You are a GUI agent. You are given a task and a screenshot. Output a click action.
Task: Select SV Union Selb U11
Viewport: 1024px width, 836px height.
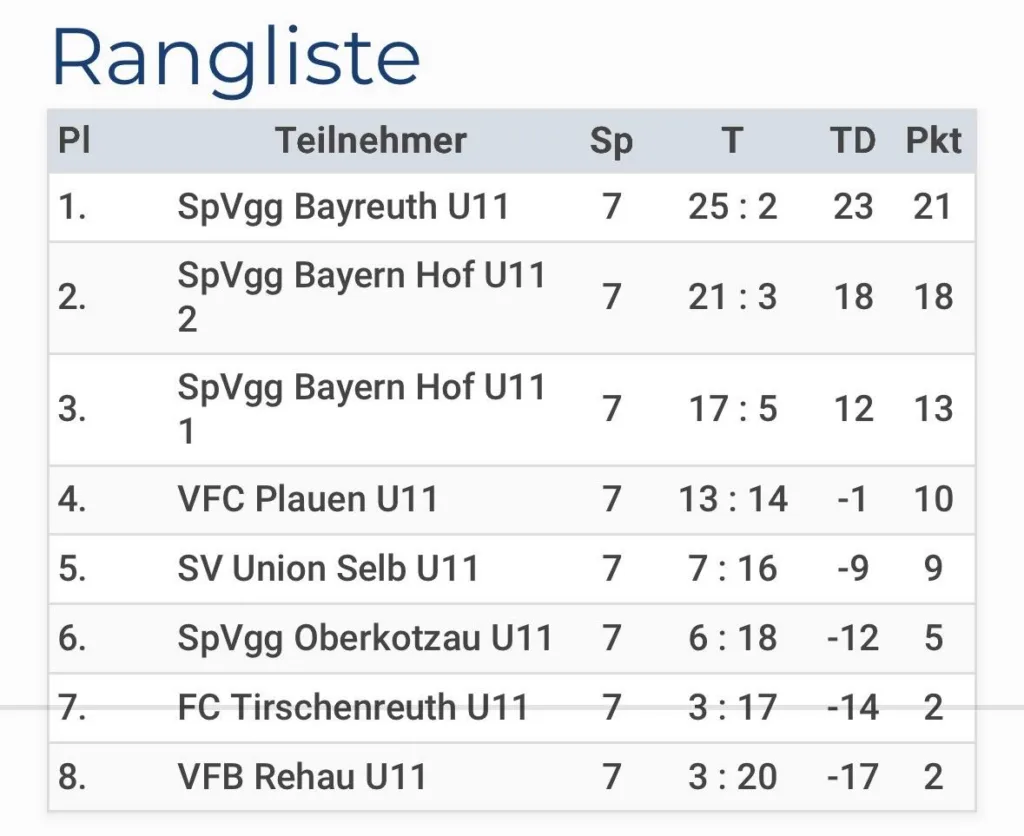[x=328, y=569]
